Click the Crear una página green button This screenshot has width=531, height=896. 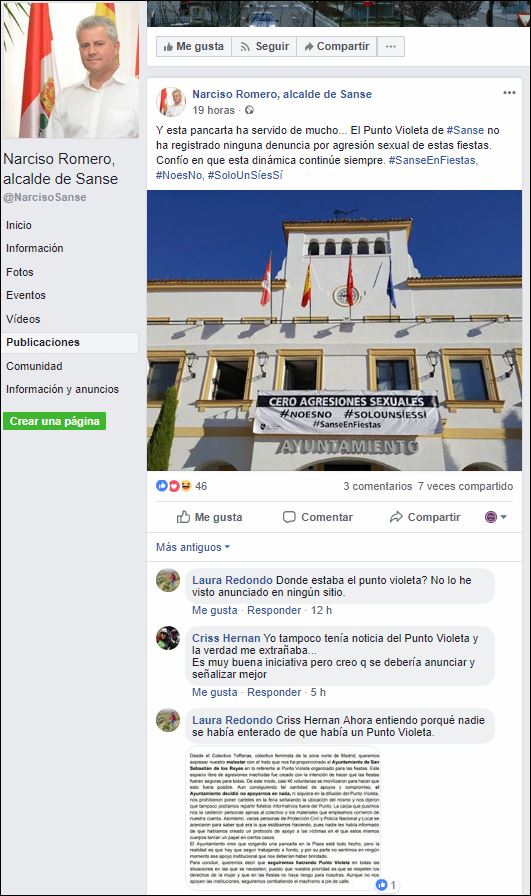click(x=54, y=421)
